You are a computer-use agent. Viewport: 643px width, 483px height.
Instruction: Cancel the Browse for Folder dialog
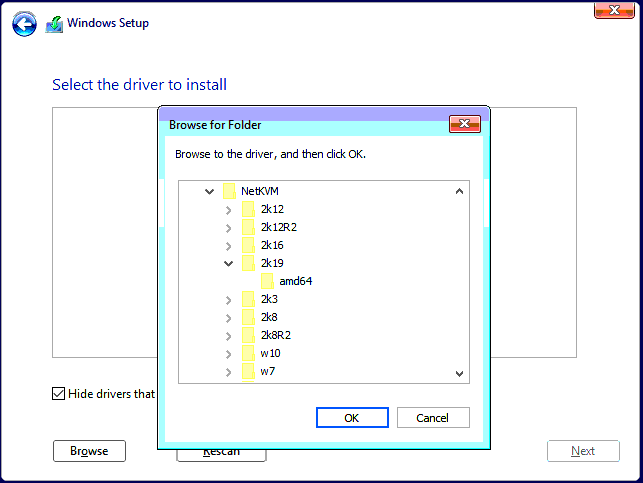click(433, 418)
